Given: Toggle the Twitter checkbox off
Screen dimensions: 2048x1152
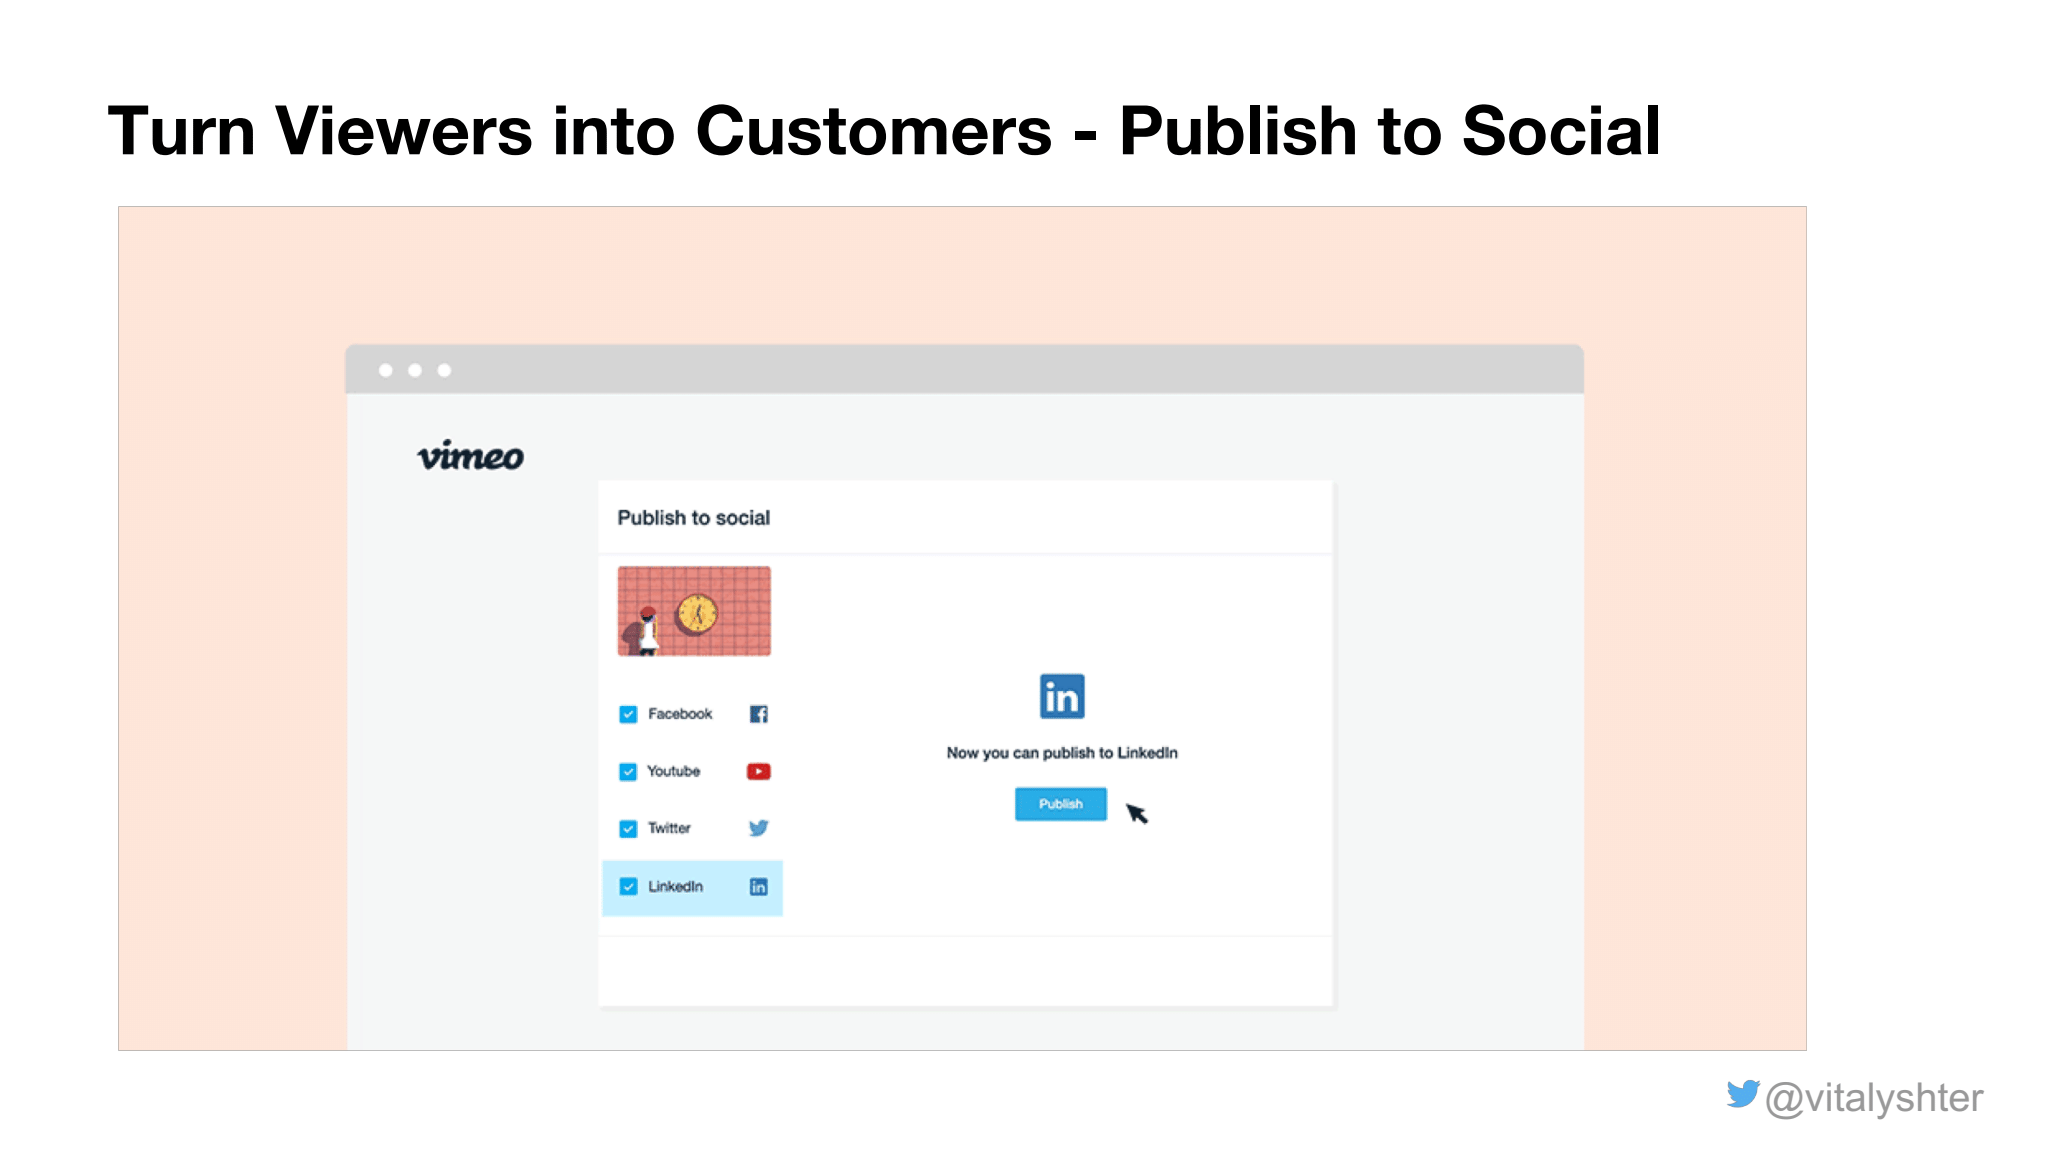Looking at the screenshot, I should click(x=629, y=827).
